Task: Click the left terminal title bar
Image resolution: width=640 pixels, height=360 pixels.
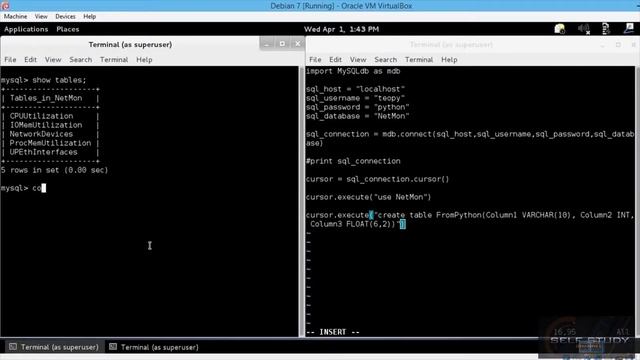Action: 130,44
